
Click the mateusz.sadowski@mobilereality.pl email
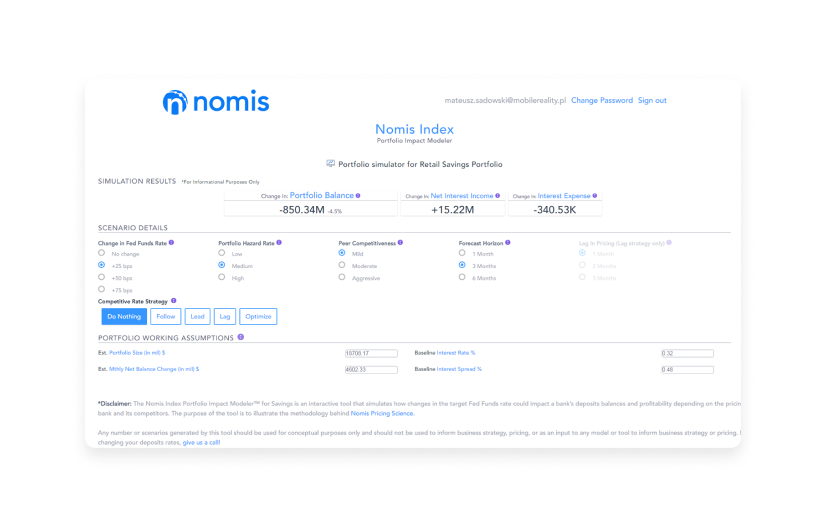505,100
